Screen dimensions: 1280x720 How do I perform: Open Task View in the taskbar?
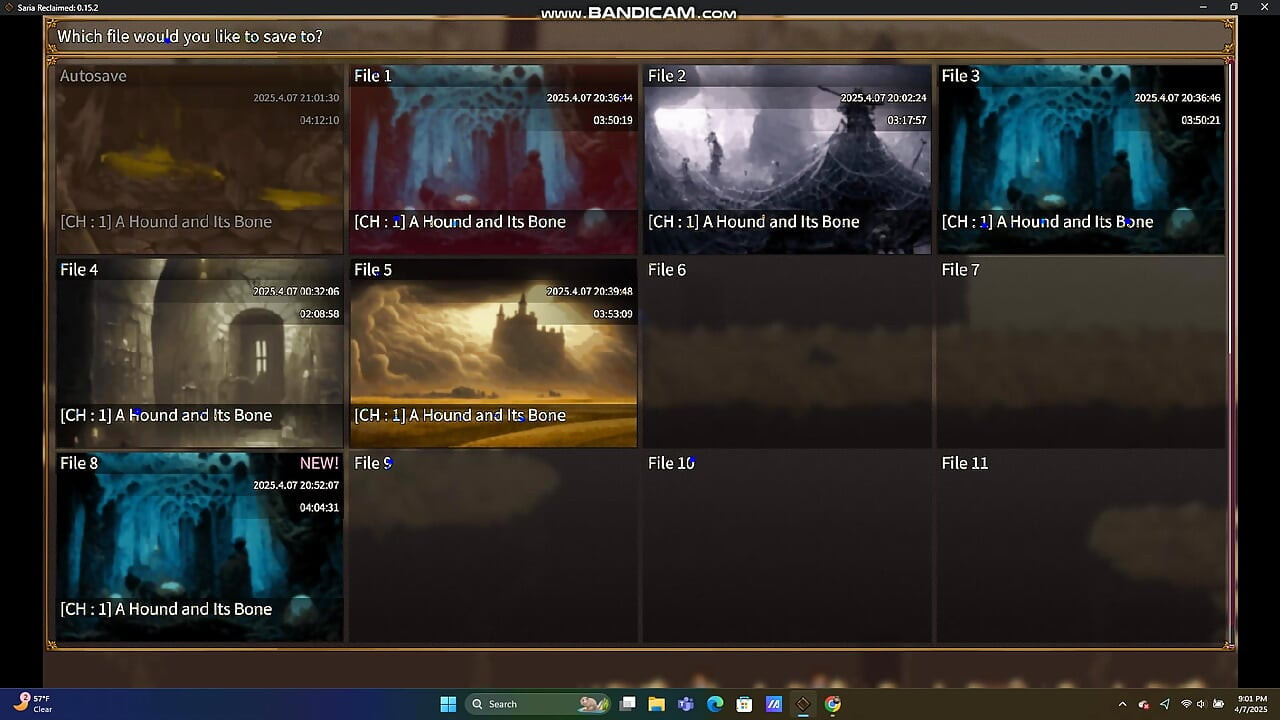point(628,704)
